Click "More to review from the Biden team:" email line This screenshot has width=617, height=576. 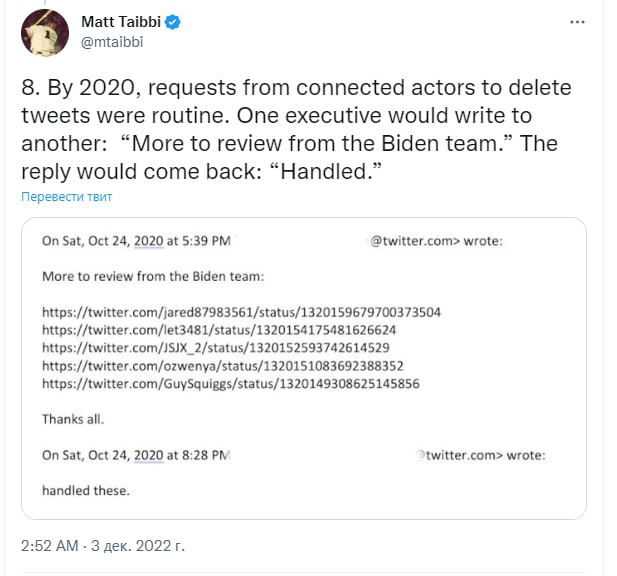153,276
